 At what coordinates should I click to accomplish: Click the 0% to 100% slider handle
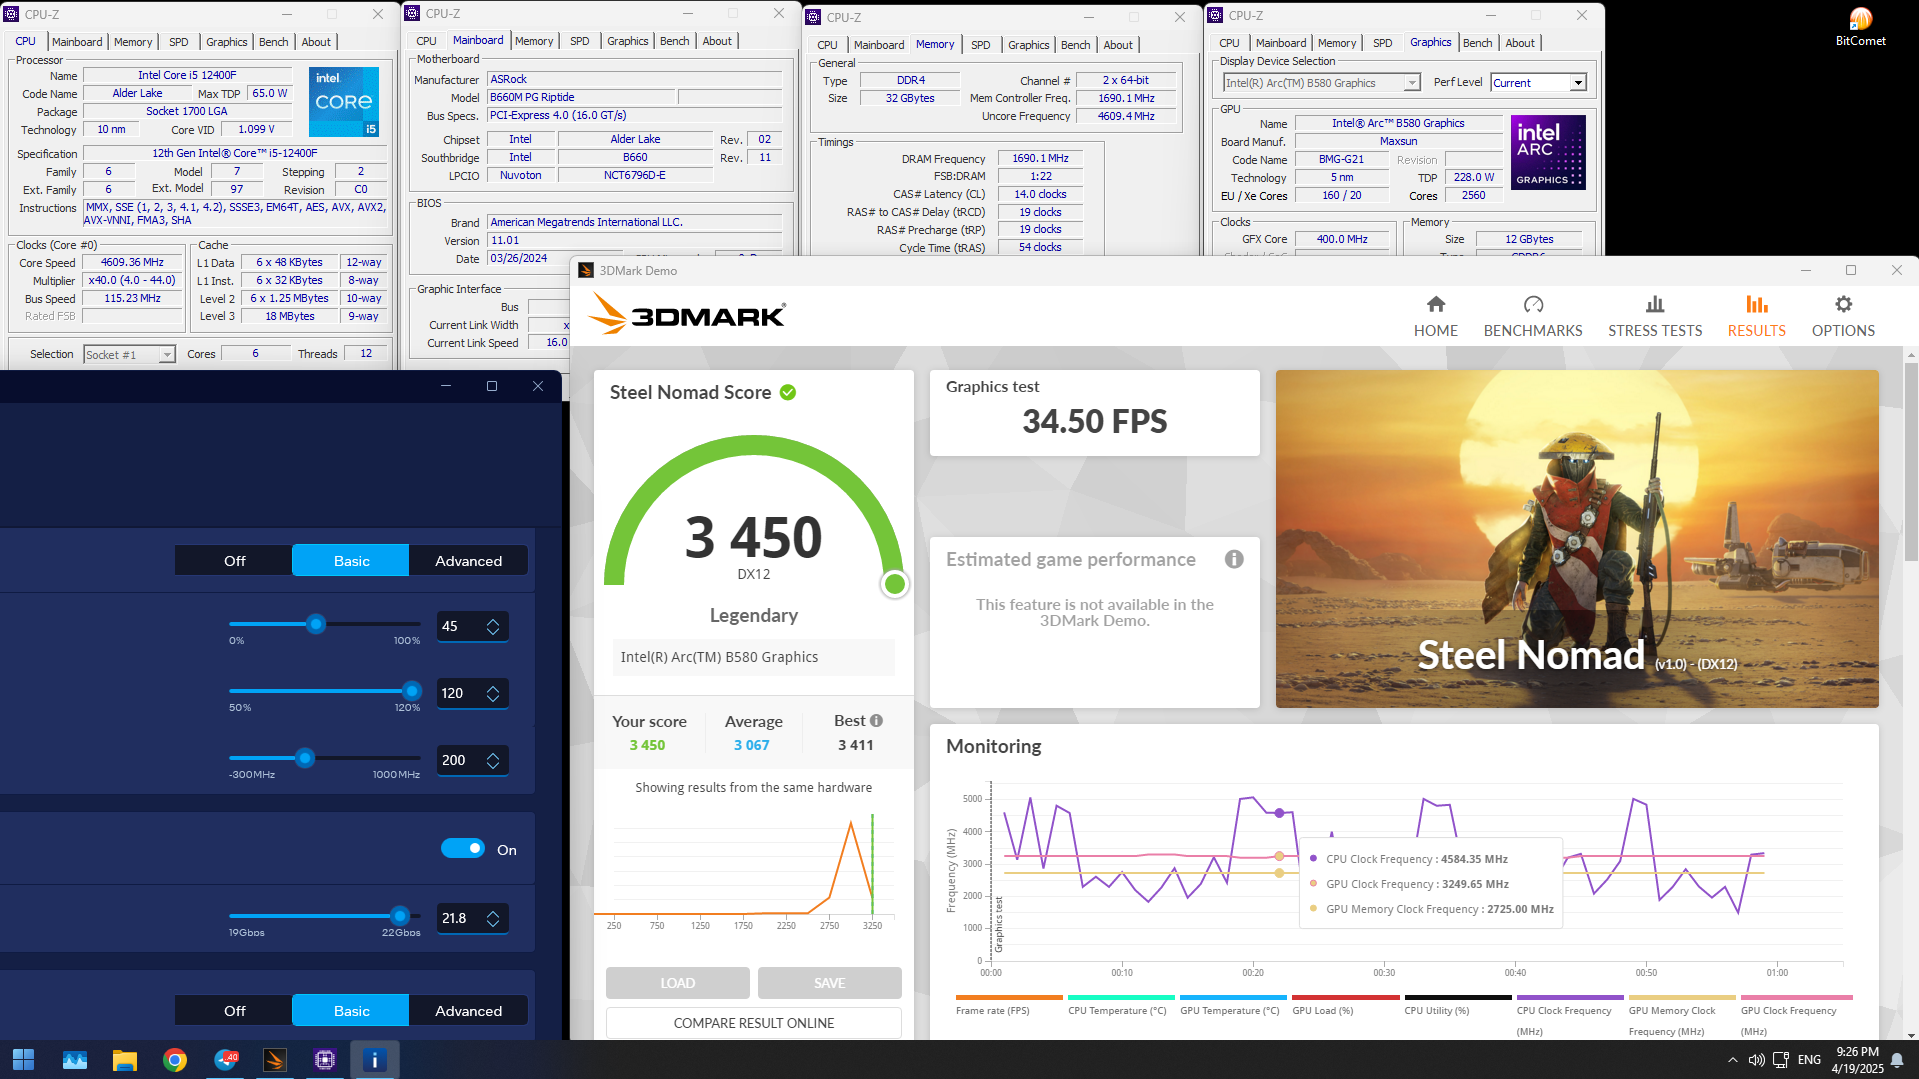pos(316,624)
